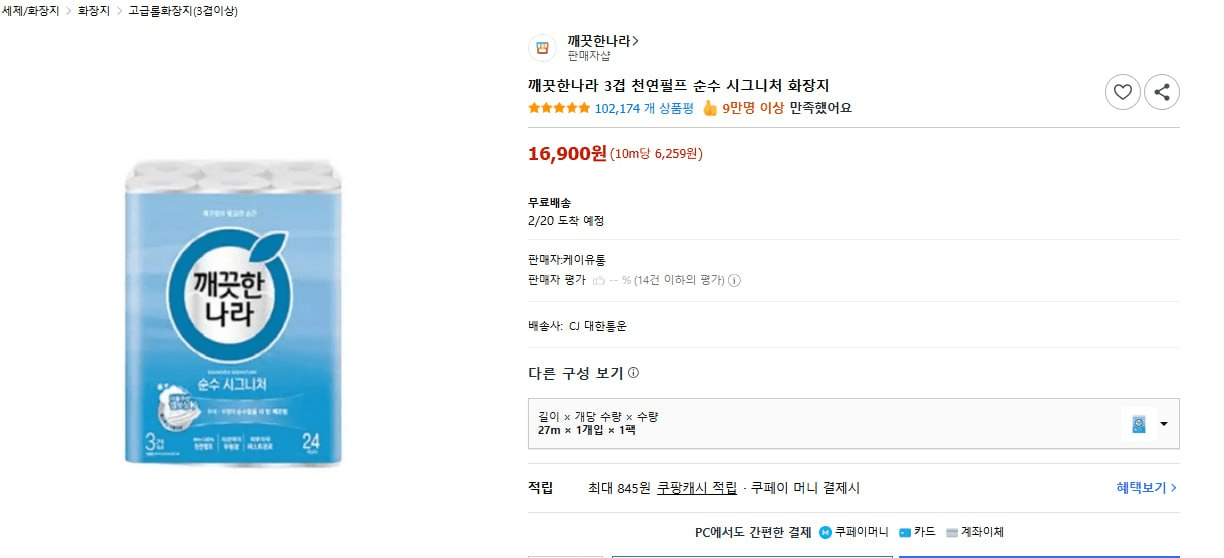Viewport: 1224px width, 558px height.
Task: Open the 102,174 개 상품평 reviews link
Action: [x=643, y=108]
